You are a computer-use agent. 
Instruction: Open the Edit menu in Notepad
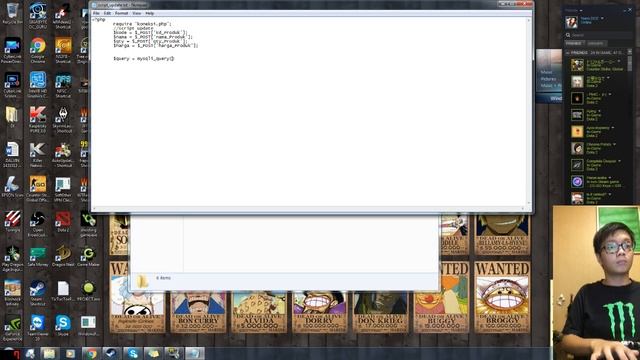pos(107,13)
